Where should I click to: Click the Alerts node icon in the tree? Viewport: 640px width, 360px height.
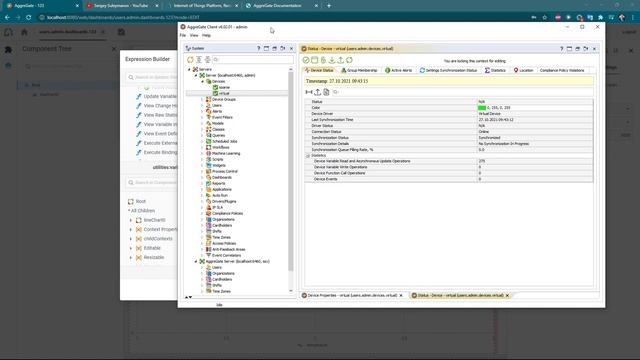209,111
